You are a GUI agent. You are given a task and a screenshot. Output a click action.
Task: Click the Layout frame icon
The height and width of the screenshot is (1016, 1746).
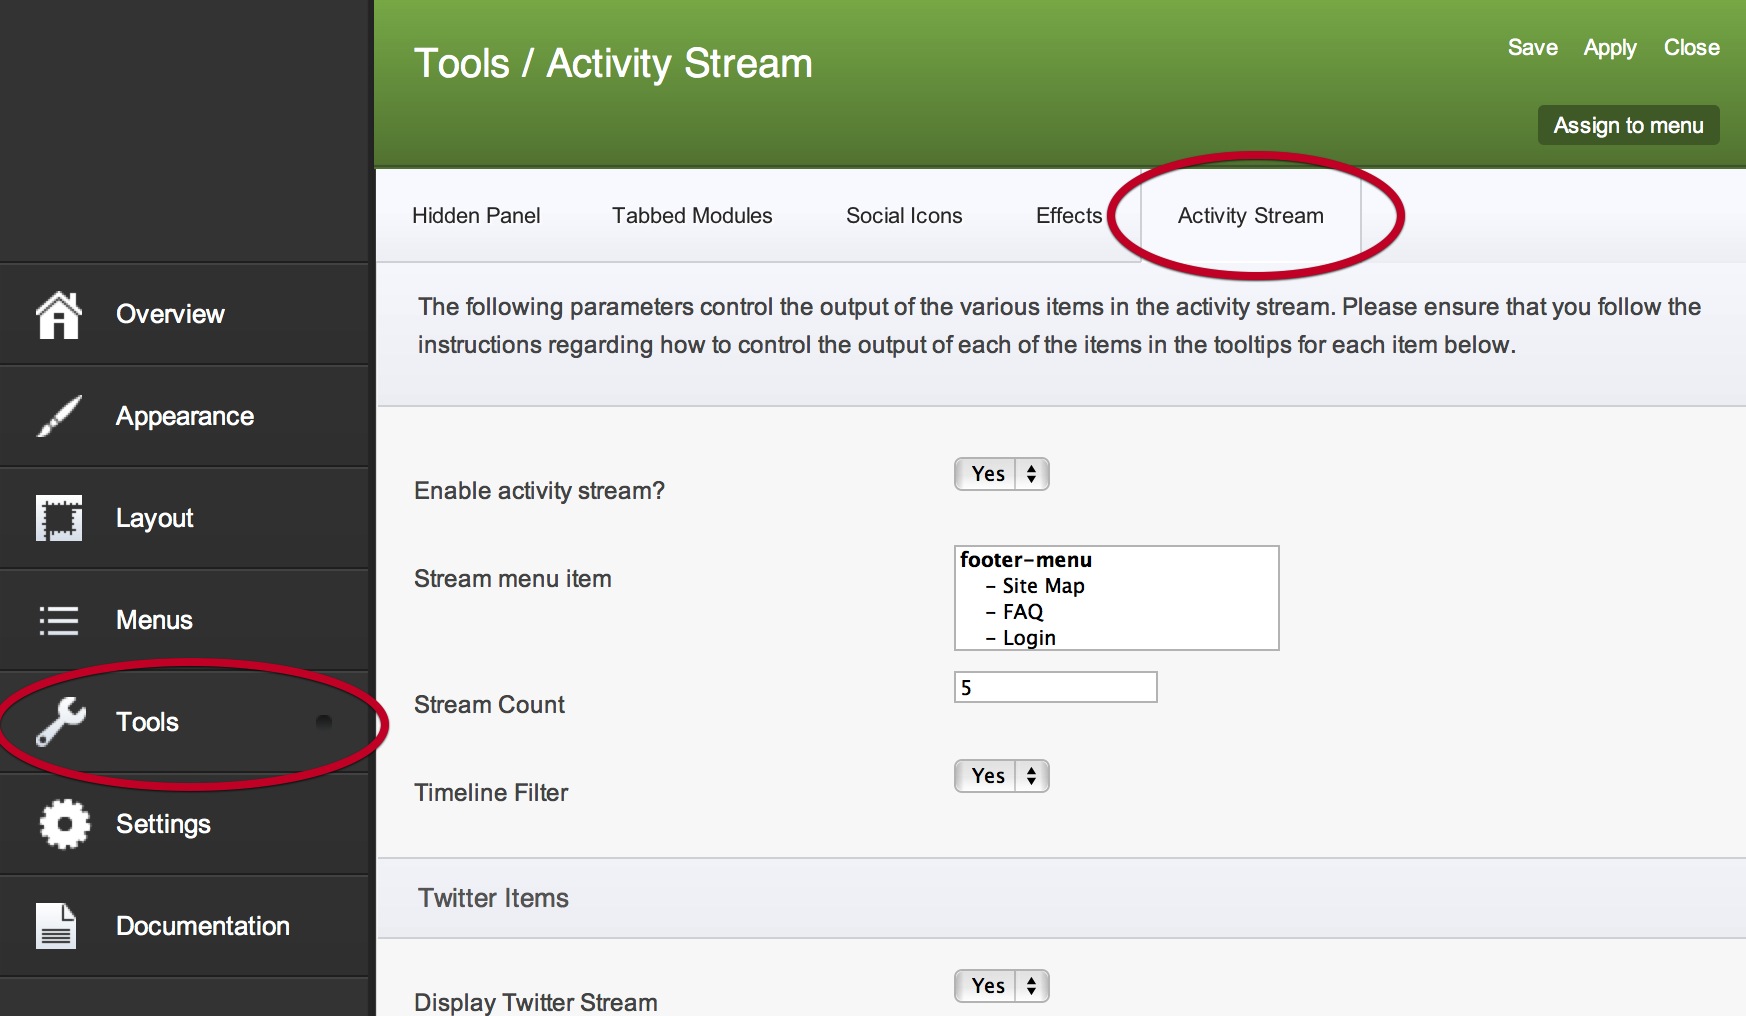pyautogui.click(x=59, y=518)
